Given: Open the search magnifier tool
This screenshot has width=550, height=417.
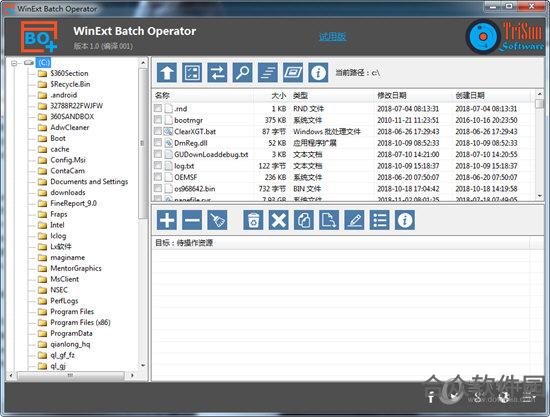Looking at the screenshot, I should coord(242,73).
